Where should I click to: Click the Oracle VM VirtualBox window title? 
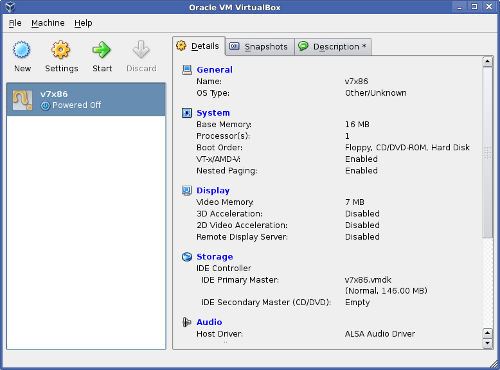pyautogui.click(x=235, y=7)
